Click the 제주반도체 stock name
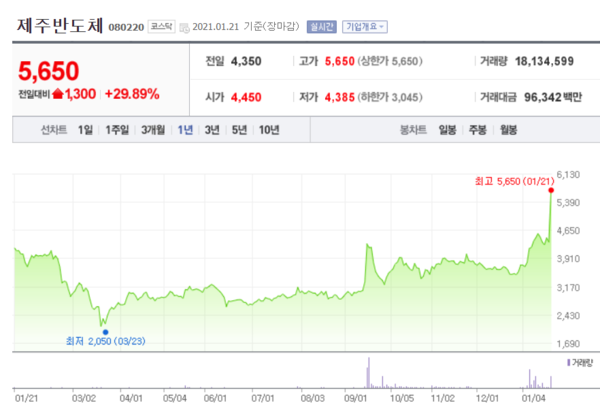Screen dimensions: 600x414 [60, 26]
